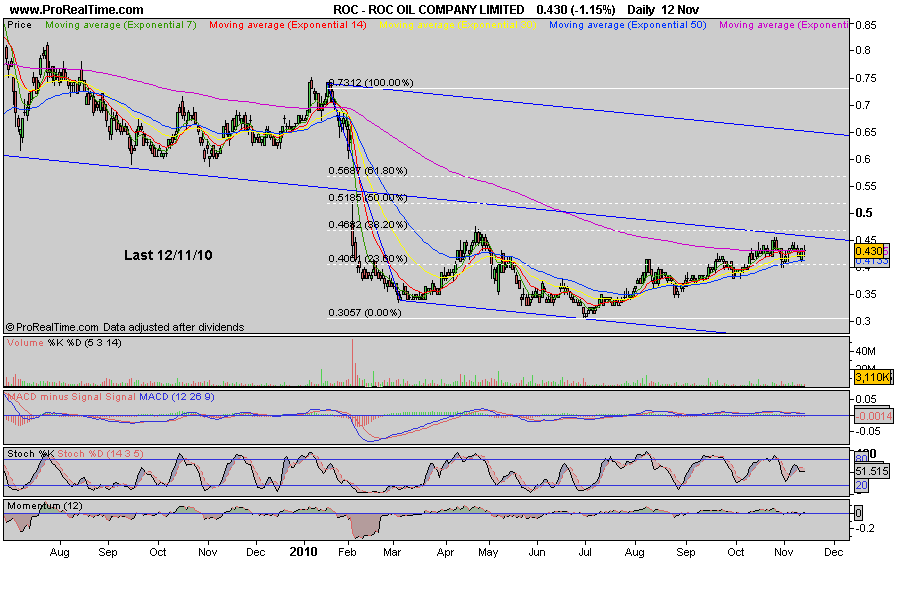
Task: Click the -0.2 momentum axis value
Action: (865, 528)
